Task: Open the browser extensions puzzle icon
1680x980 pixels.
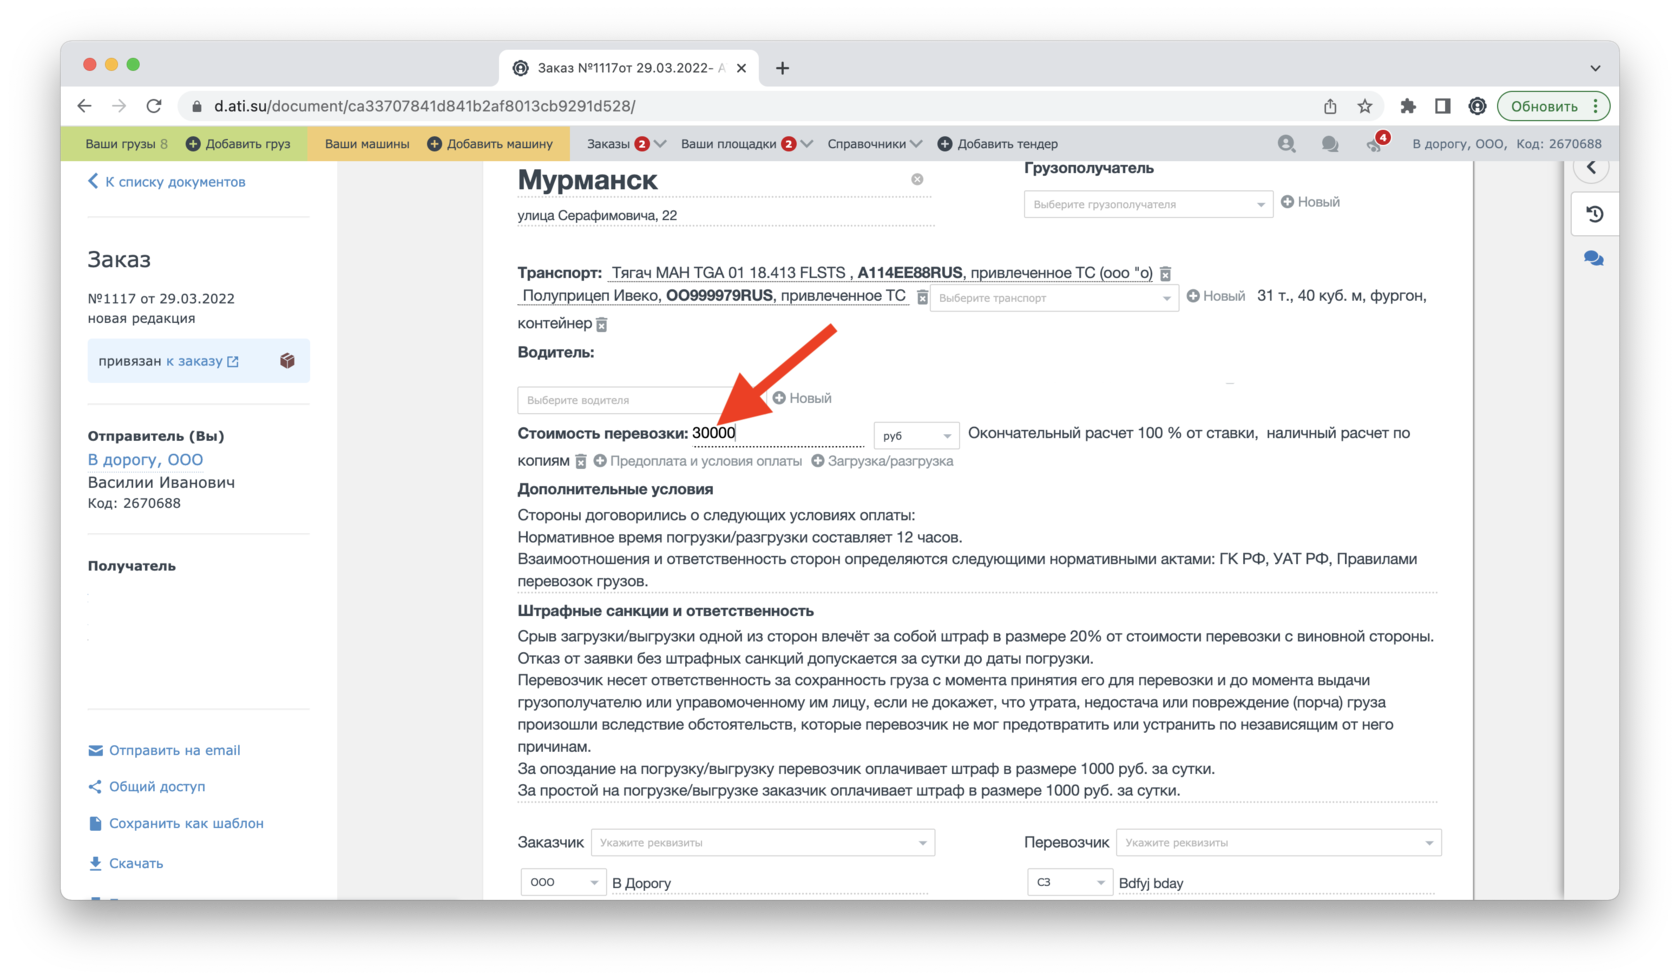Action: (1408, 106)
